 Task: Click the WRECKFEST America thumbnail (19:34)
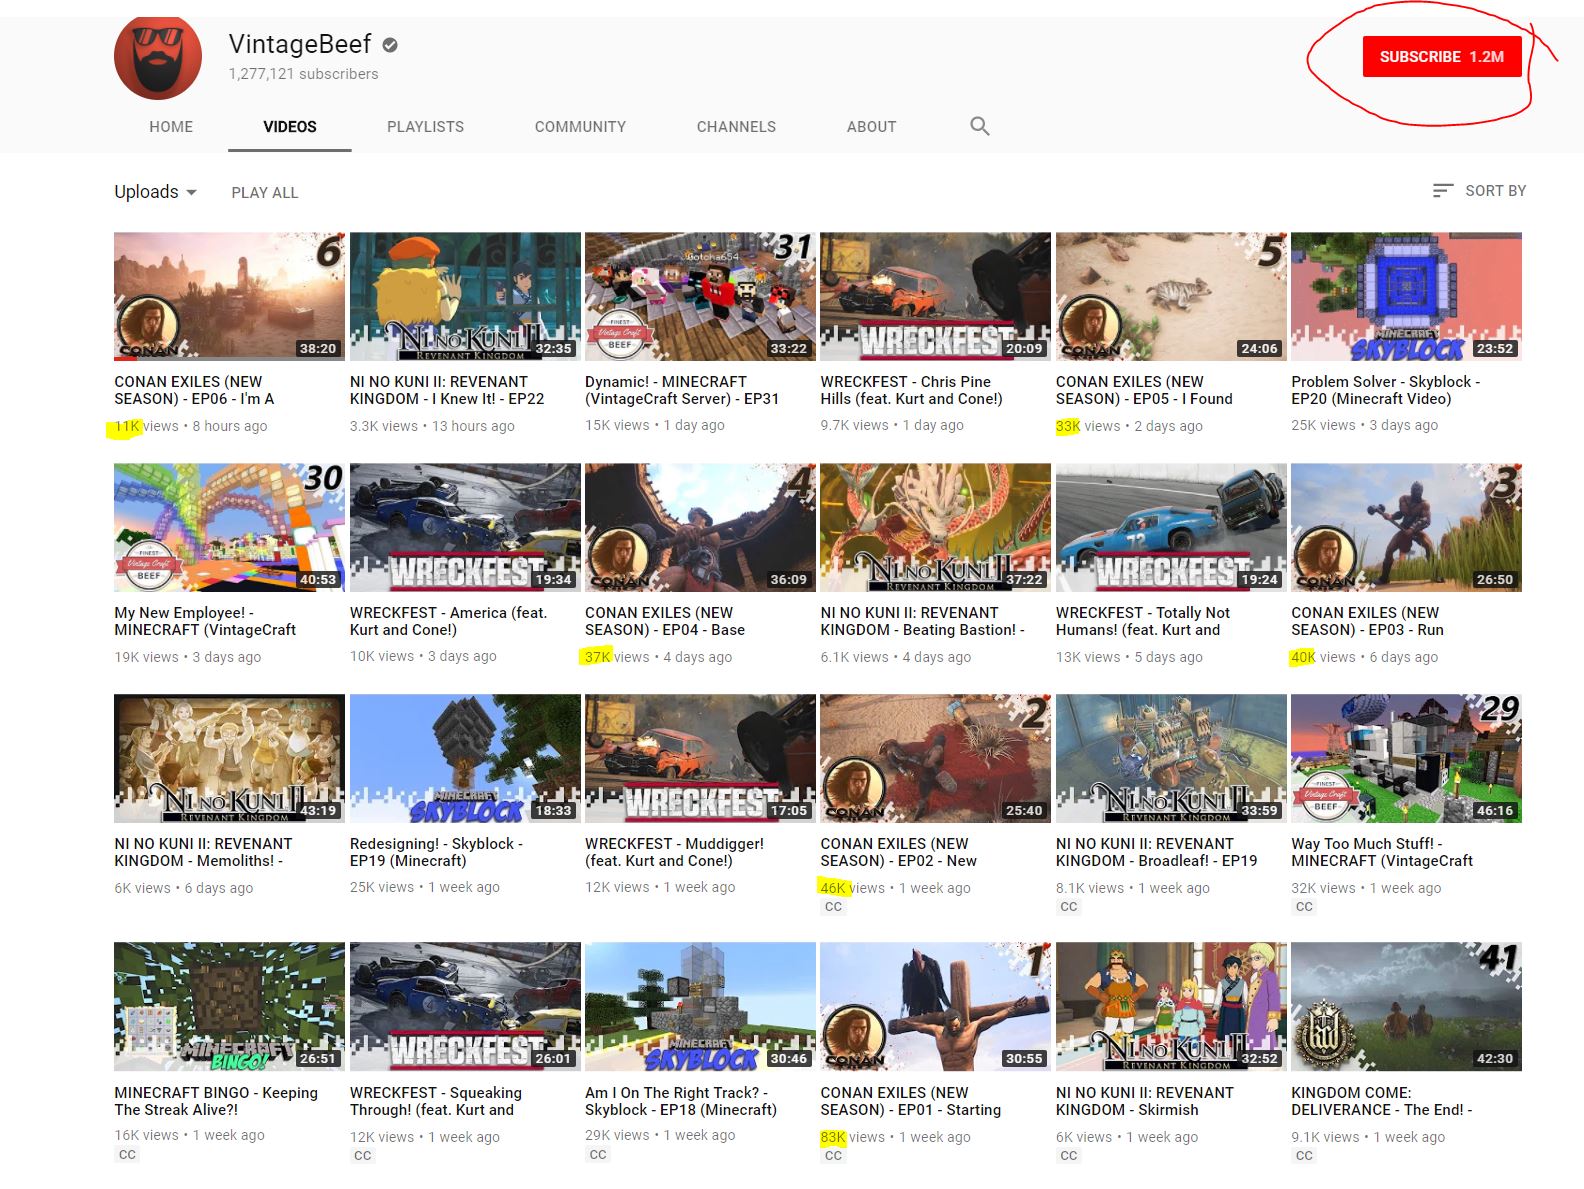pos(465,527)
